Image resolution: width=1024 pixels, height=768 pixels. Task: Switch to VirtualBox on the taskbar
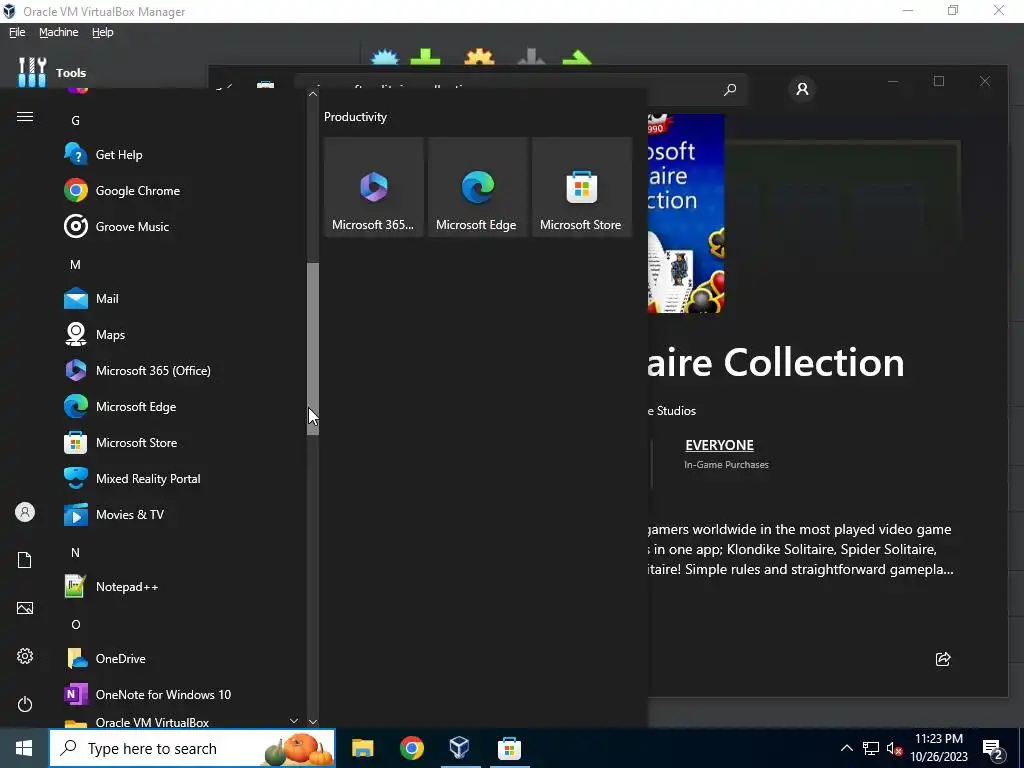pyautogui.click(x=460, y=748)
